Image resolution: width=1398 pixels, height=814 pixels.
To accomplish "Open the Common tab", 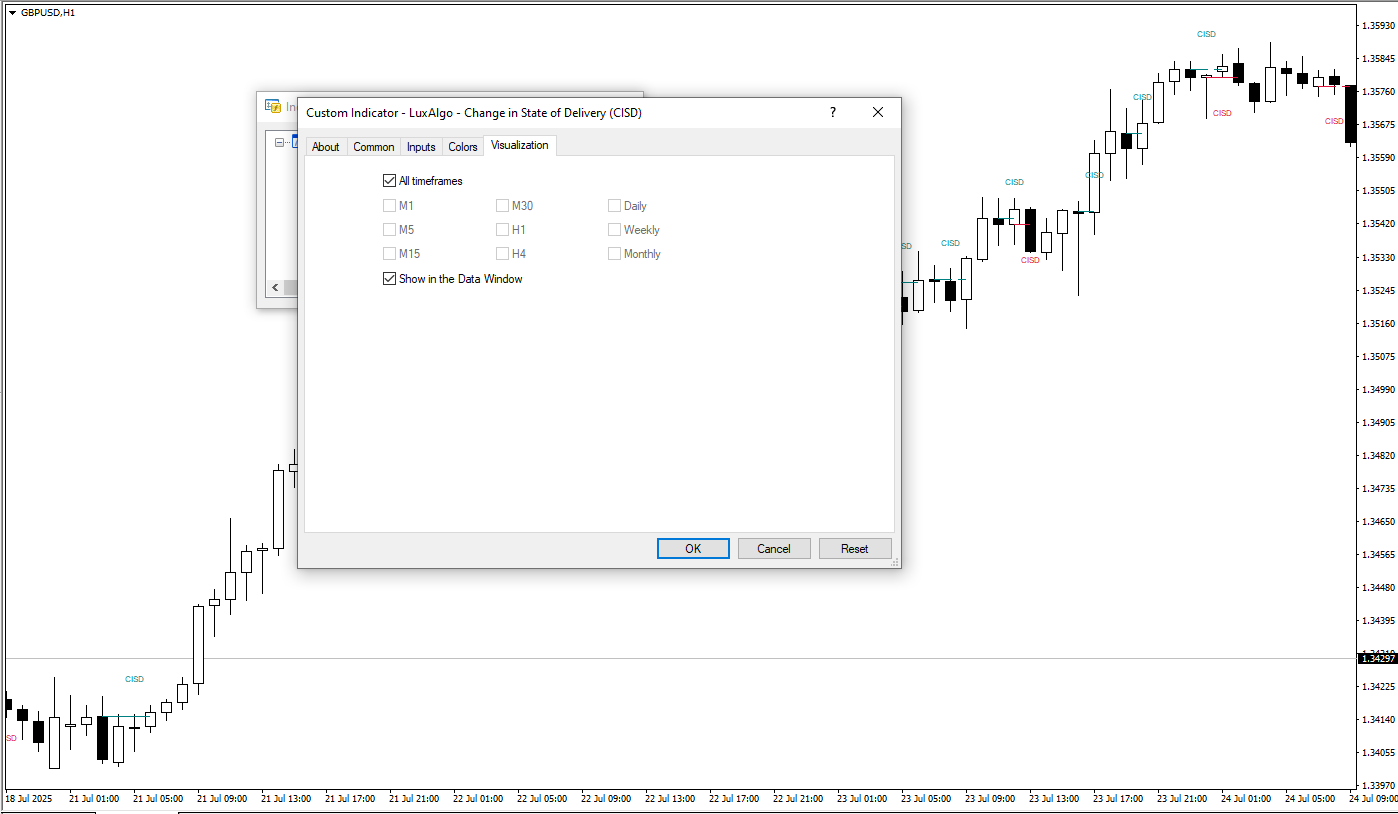I will [x=374, y=147].
